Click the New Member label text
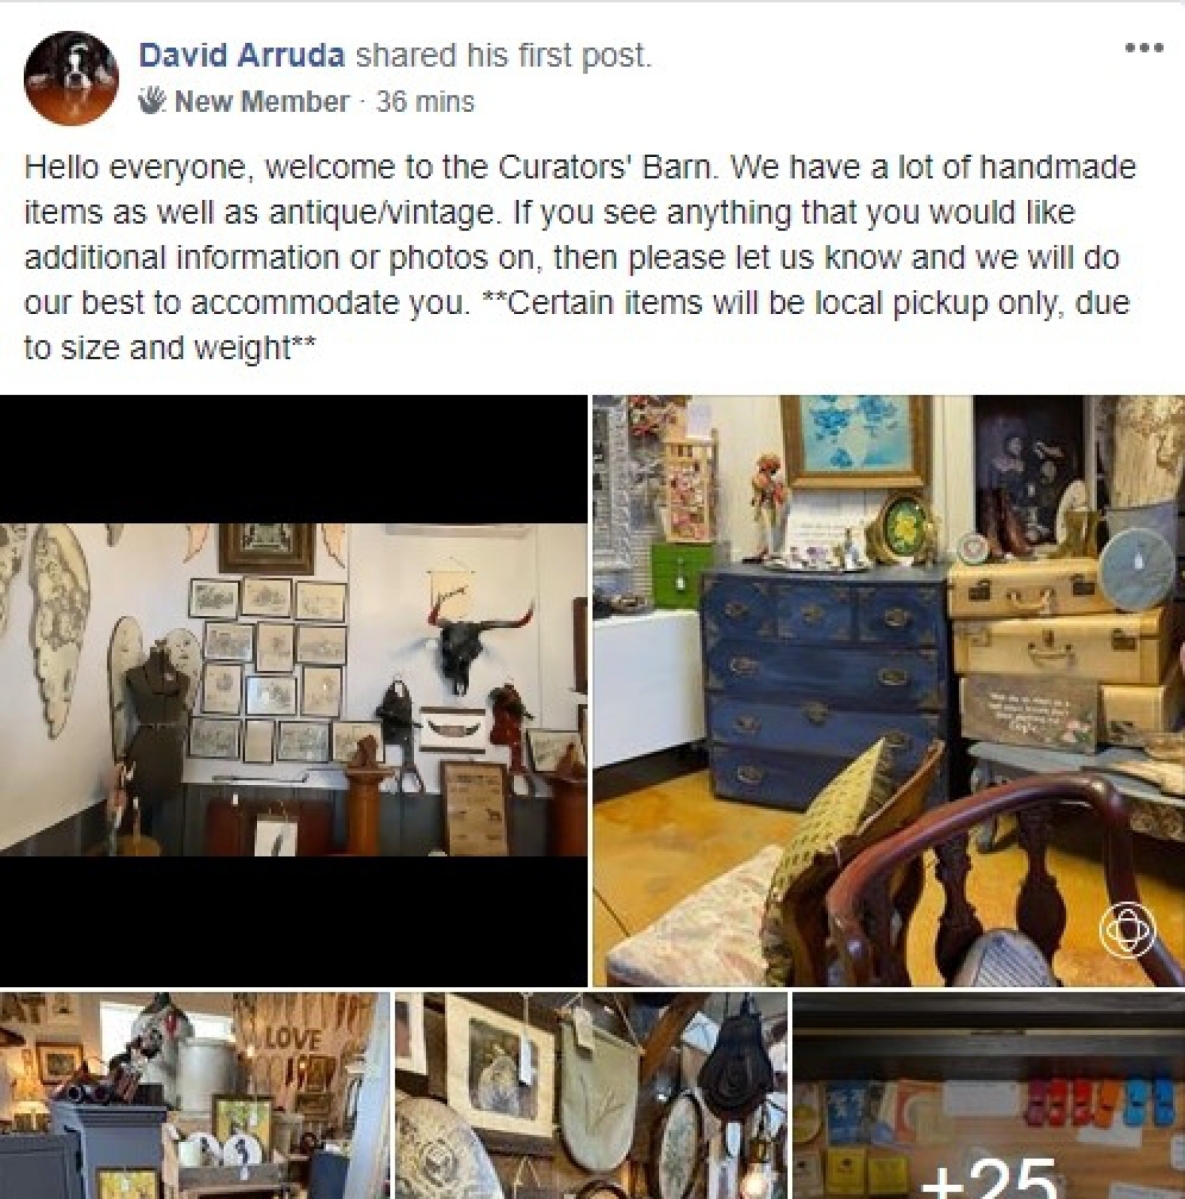The height and width of the screenshot is (1199, 1185). pos(262,102)
